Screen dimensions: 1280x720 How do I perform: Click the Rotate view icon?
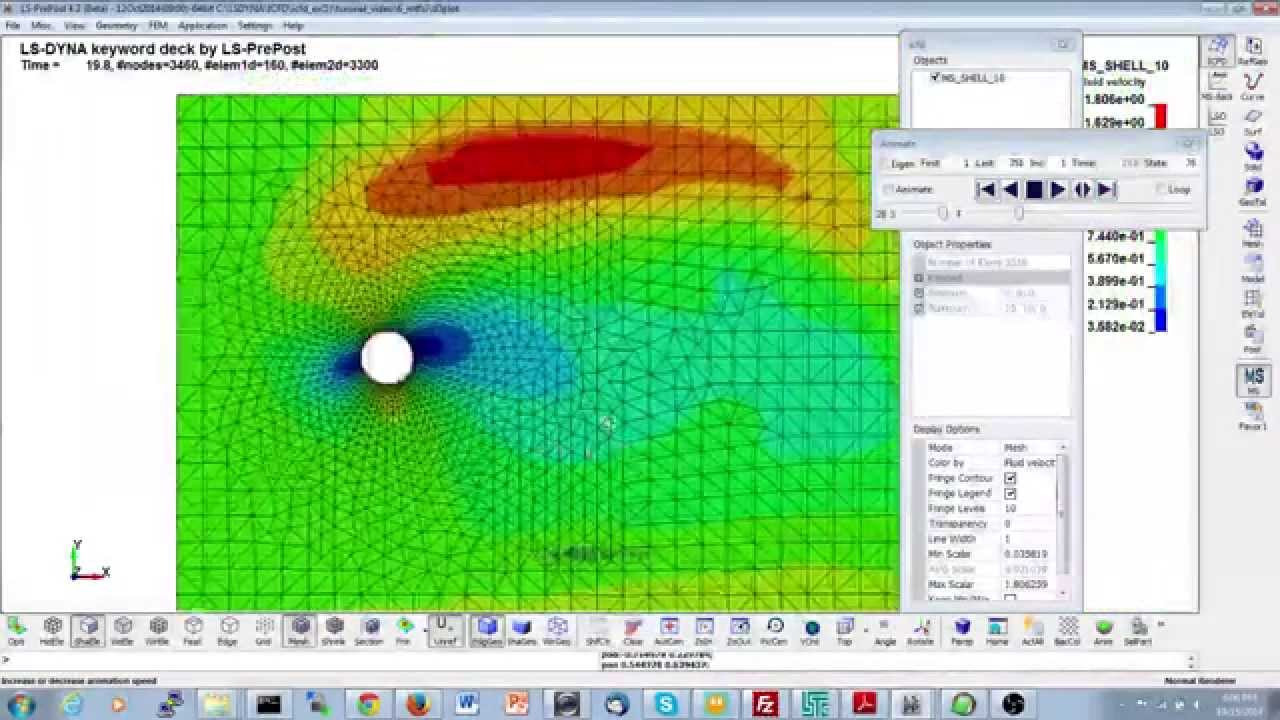920,629
